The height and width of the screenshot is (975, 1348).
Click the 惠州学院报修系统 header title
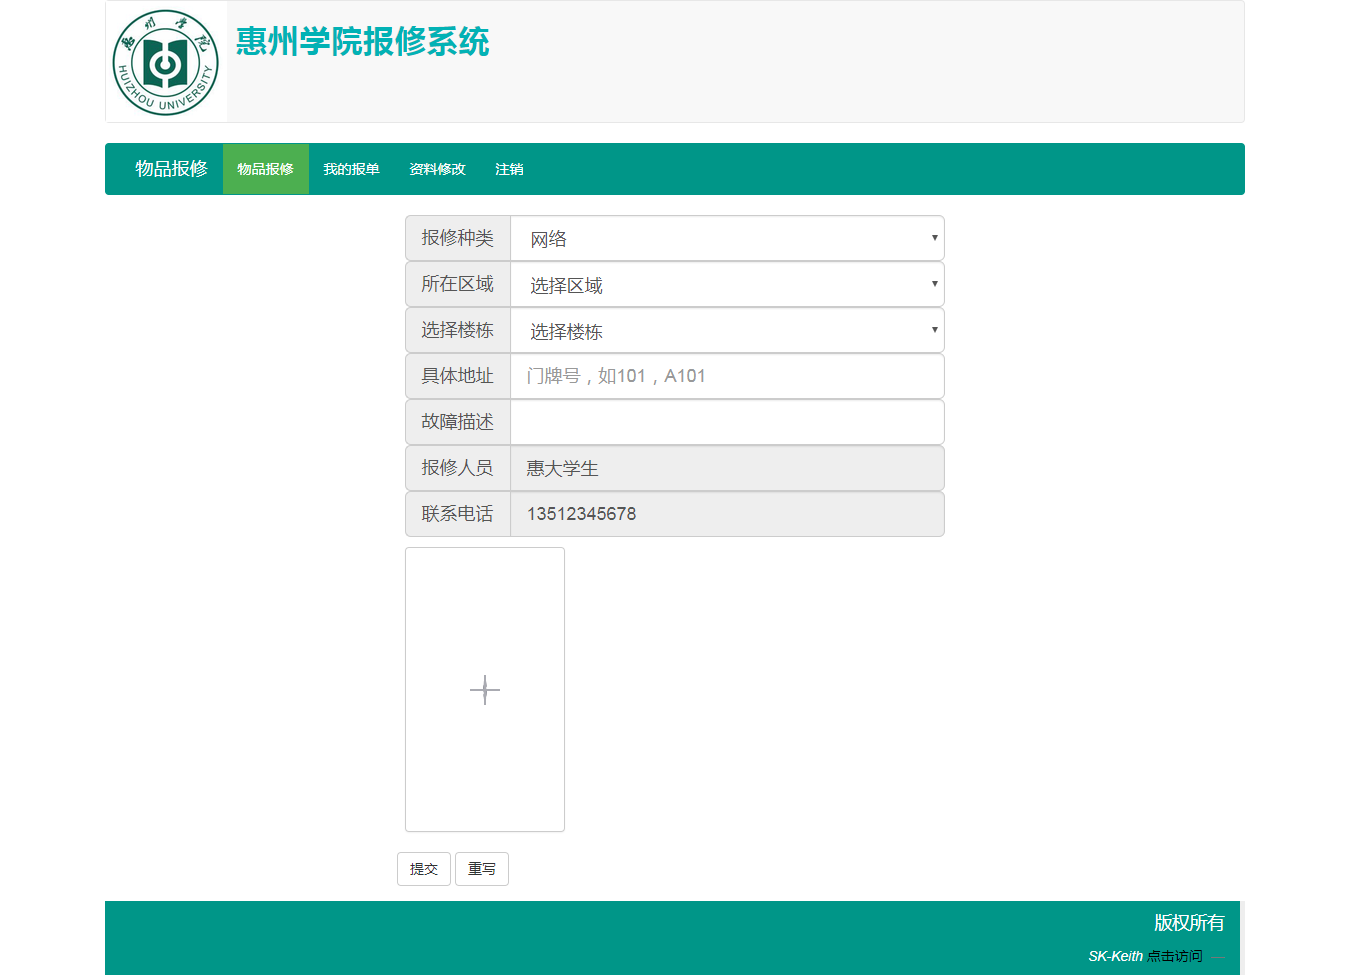(x=362, y=41)
